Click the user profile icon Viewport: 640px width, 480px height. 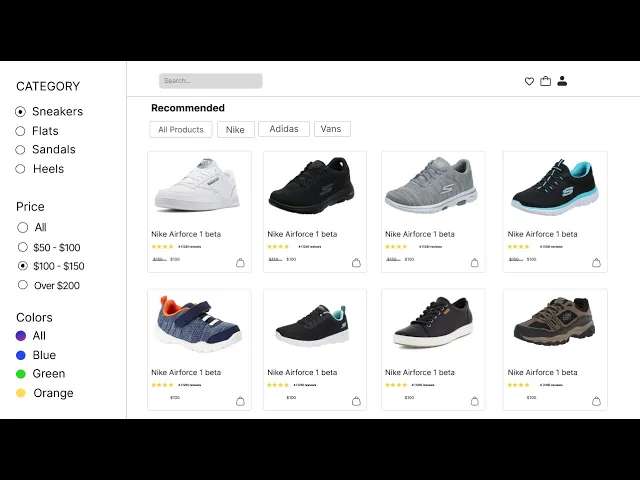click(562, 81)
